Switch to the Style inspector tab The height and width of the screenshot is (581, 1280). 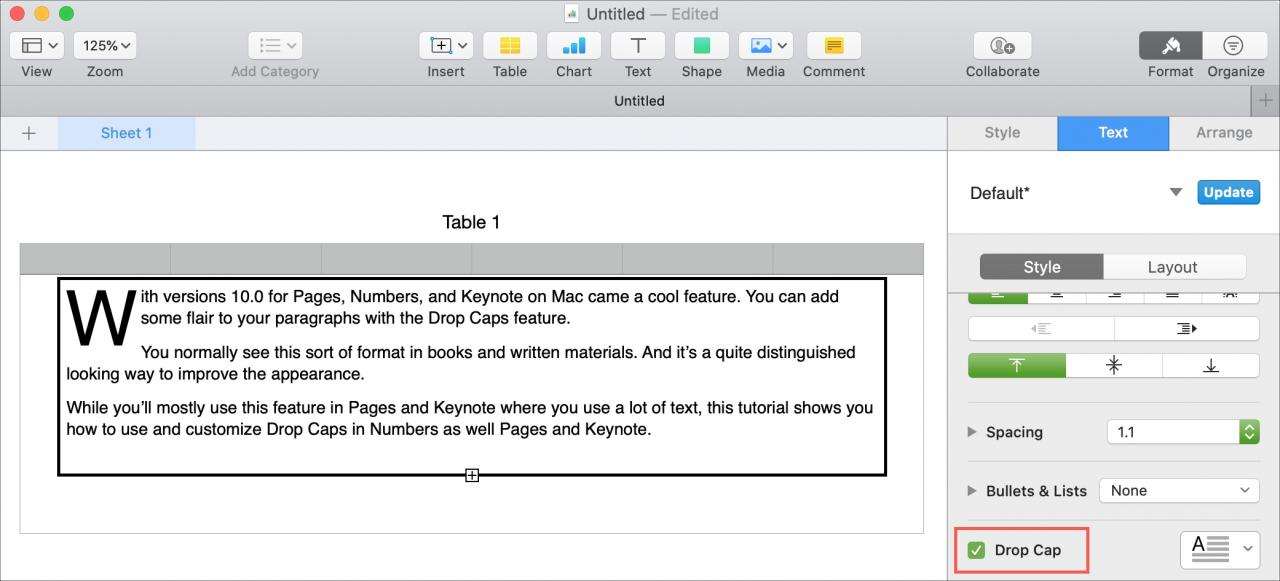click(1002, 133)
